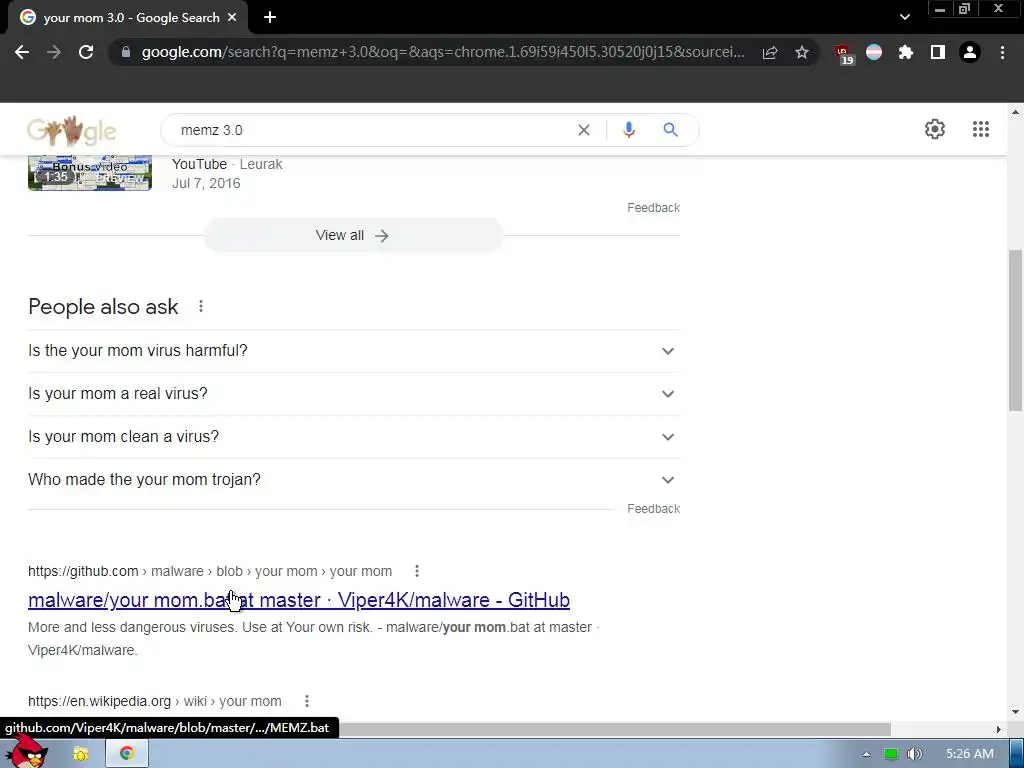Click the Jul 7, 2016 date text

pos(206,184)
